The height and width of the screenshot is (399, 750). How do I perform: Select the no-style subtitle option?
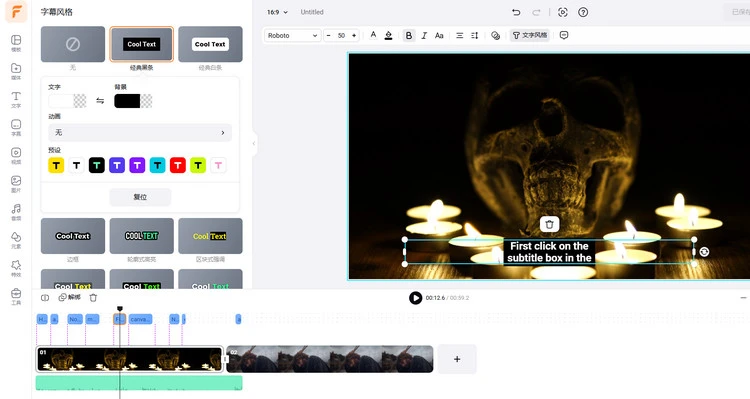[73, 44]
